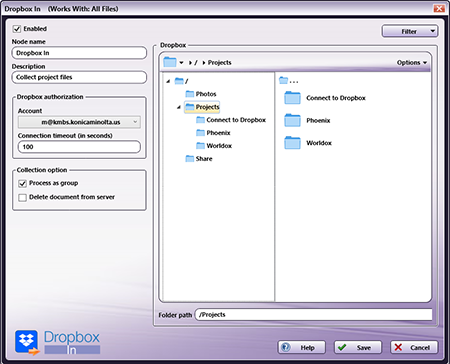The height and width of the screenshot is (364, 450).
Task: Select Share folder in tree
Action: [204, 159]
